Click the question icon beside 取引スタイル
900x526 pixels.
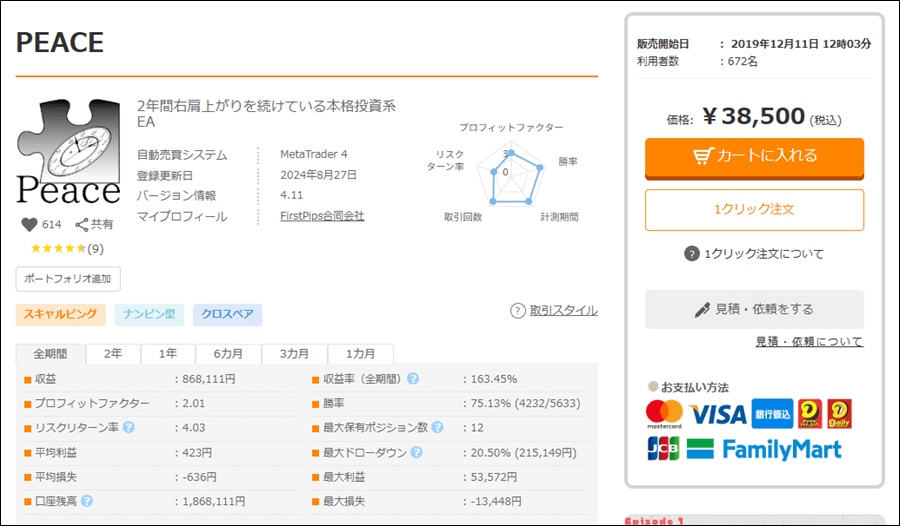tap(517, 311)
